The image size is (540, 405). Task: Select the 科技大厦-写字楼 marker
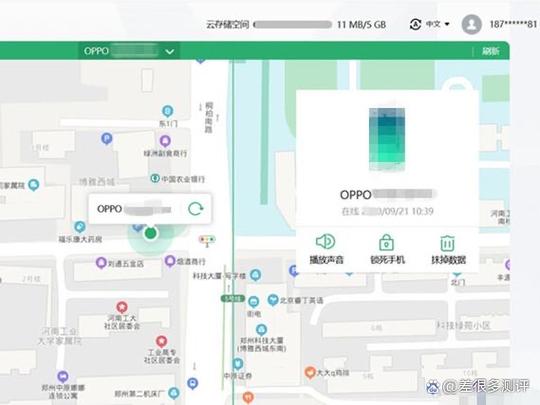click(256, 274)
